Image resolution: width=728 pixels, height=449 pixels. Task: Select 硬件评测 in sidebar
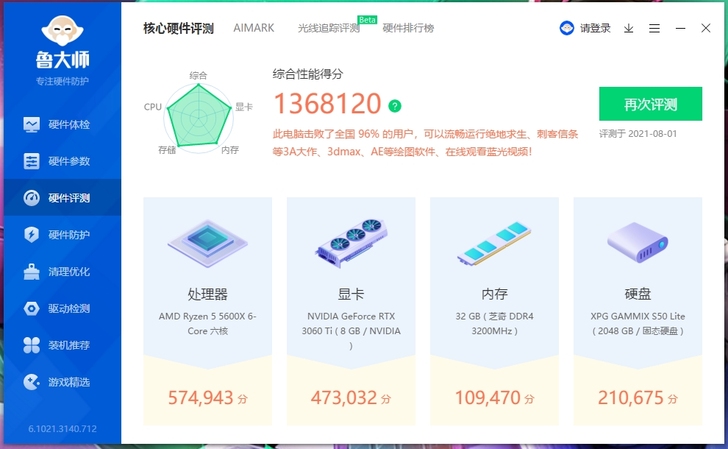pos(62,198)
